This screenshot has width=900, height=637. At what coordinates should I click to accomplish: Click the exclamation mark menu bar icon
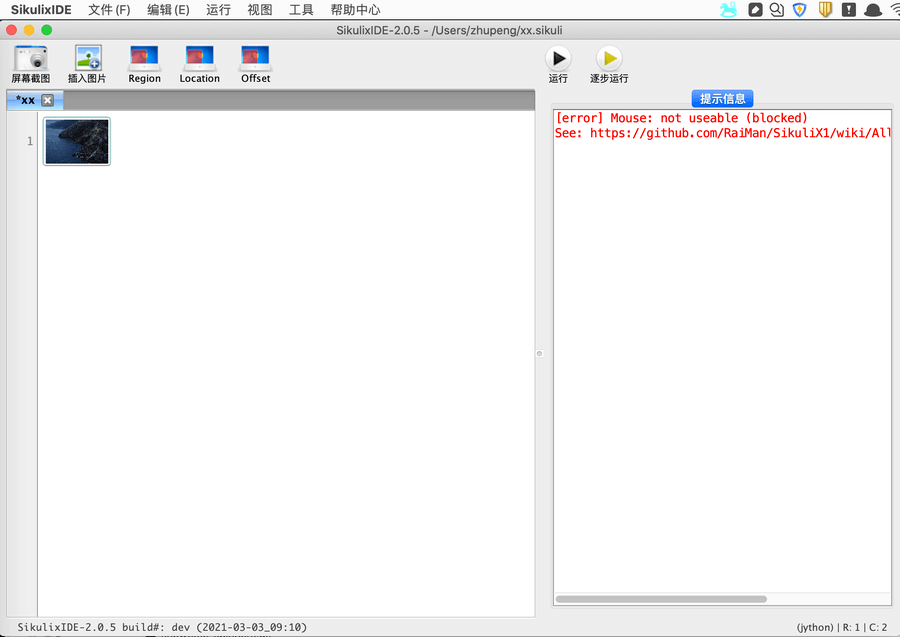point(849,10)
